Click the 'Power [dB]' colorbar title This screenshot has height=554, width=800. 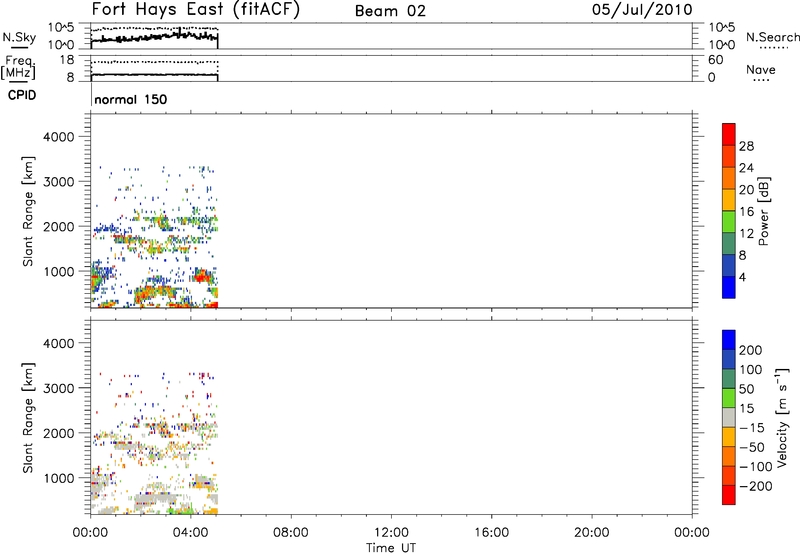tap(764, 211)
